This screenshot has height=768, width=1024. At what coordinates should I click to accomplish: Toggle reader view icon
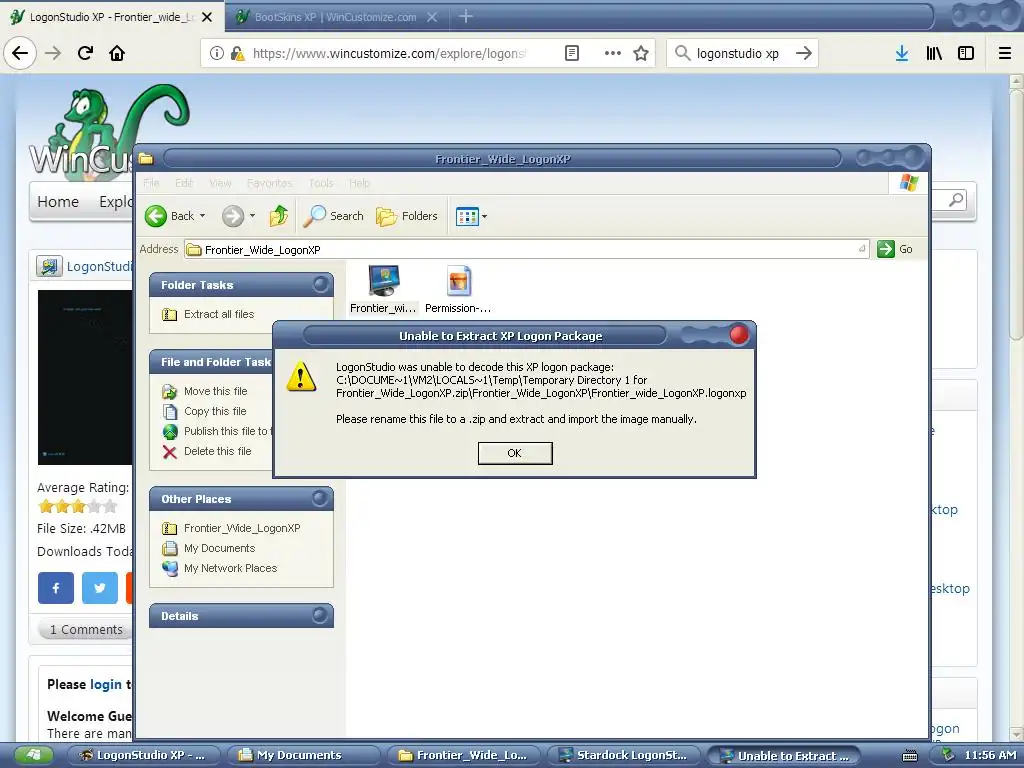571,53
